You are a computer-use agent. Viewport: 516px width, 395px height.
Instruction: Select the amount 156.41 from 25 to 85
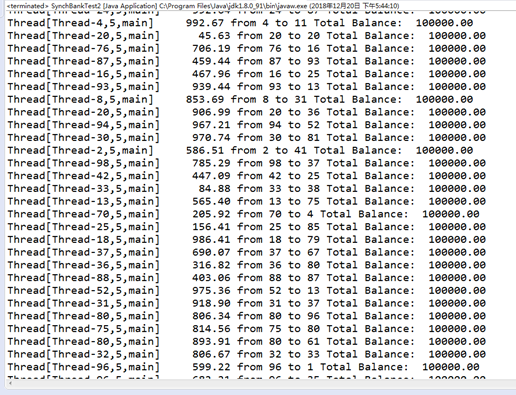pos(211,227)
